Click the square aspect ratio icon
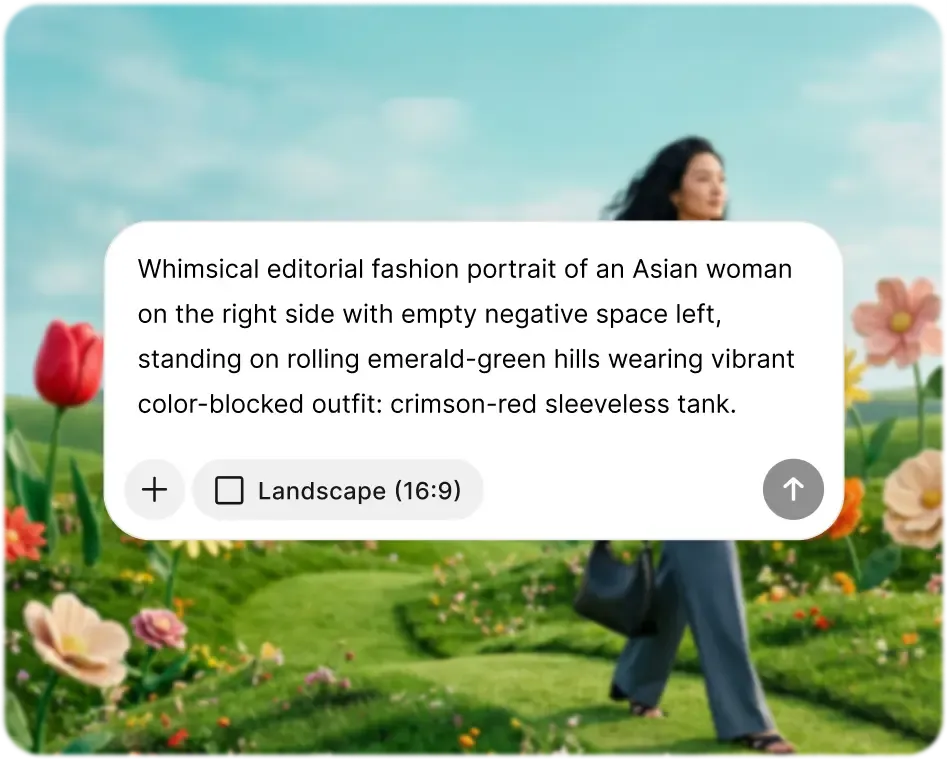The image size is (947, 759). 230,490
